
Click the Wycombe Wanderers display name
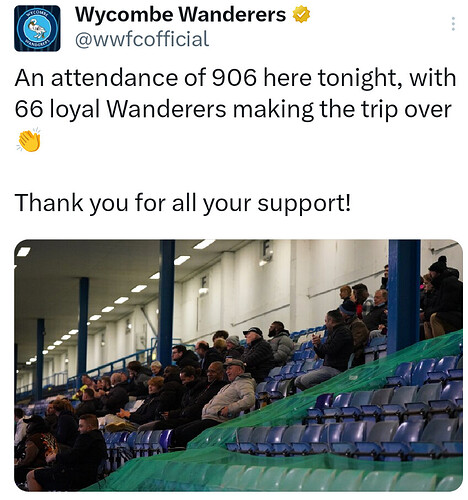click(x=180, y=14)
